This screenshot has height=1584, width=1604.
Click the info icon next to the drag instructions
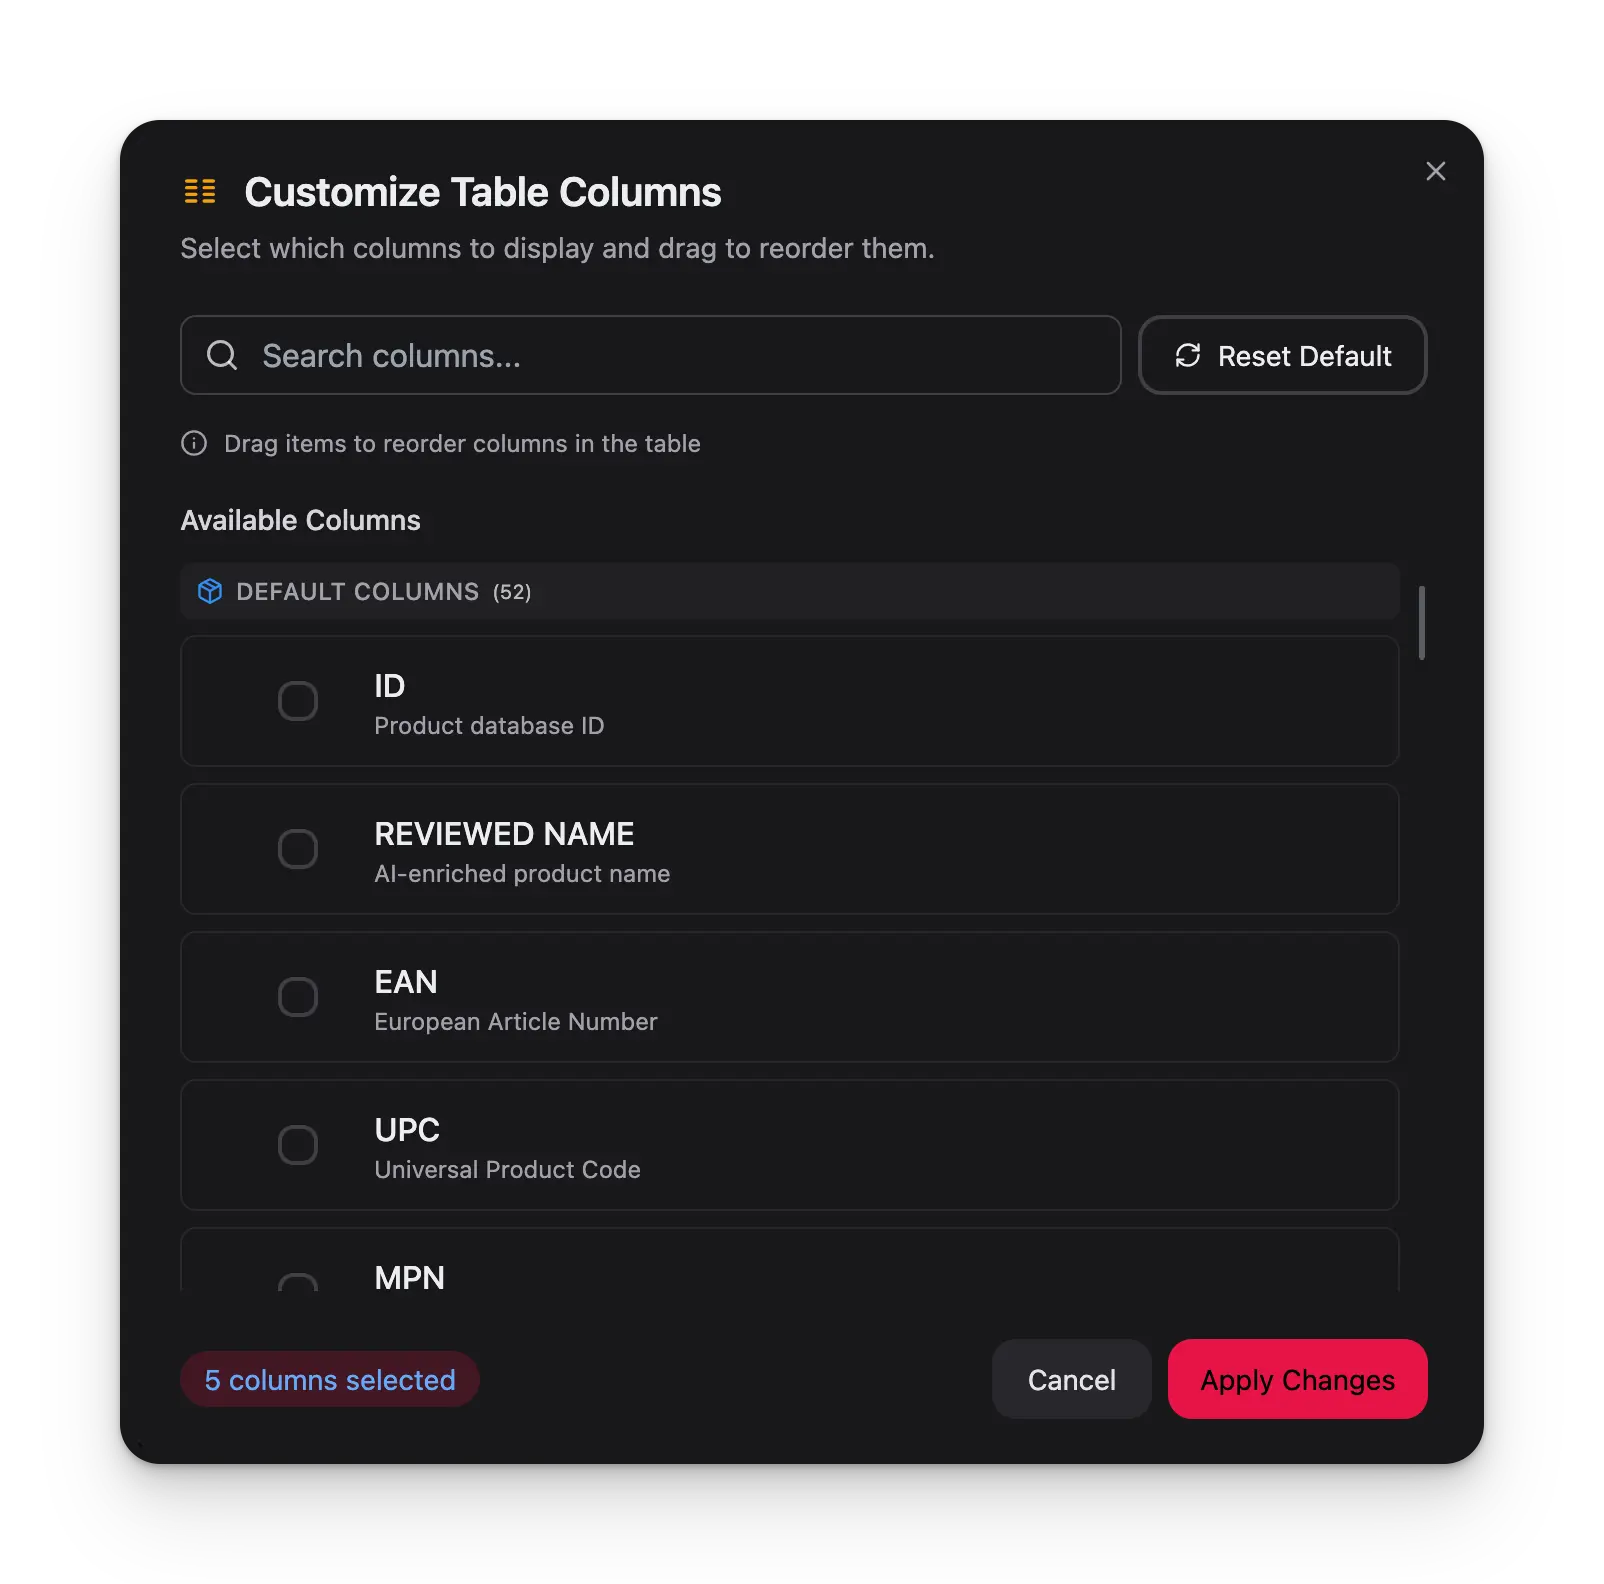point(193,443)
